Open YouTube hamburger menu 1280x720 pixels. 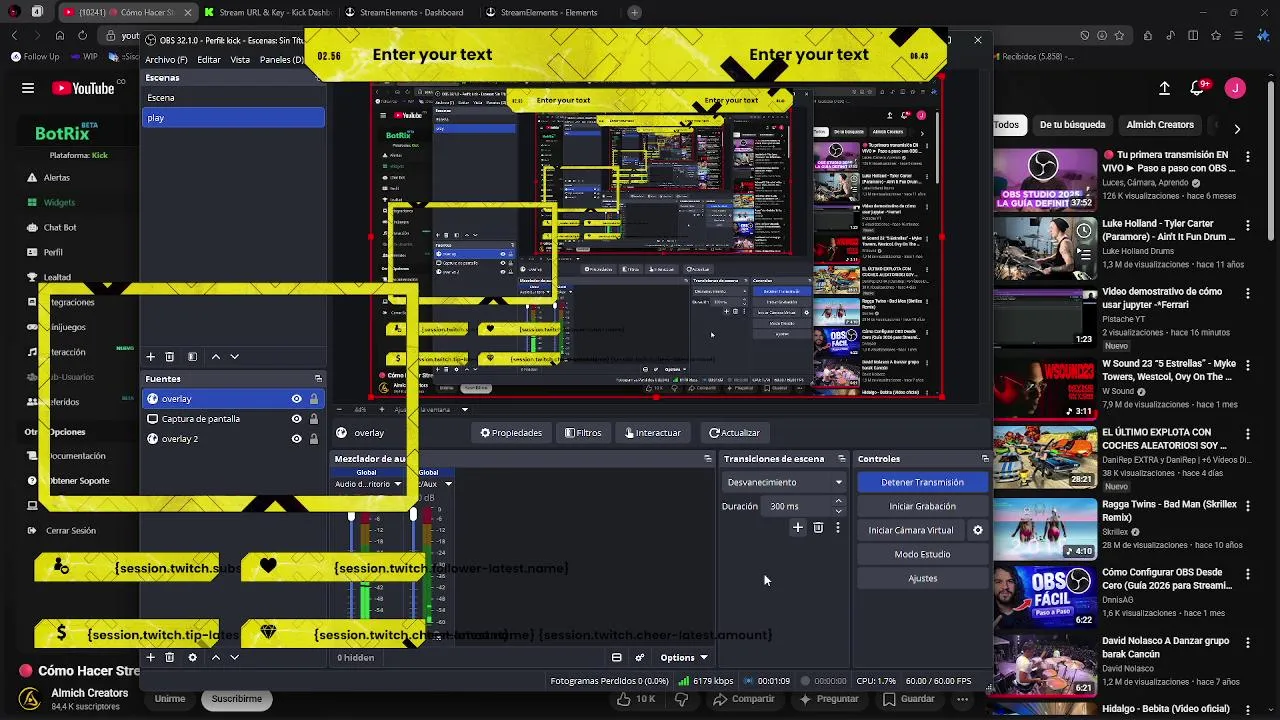click(x=28, y=88)
